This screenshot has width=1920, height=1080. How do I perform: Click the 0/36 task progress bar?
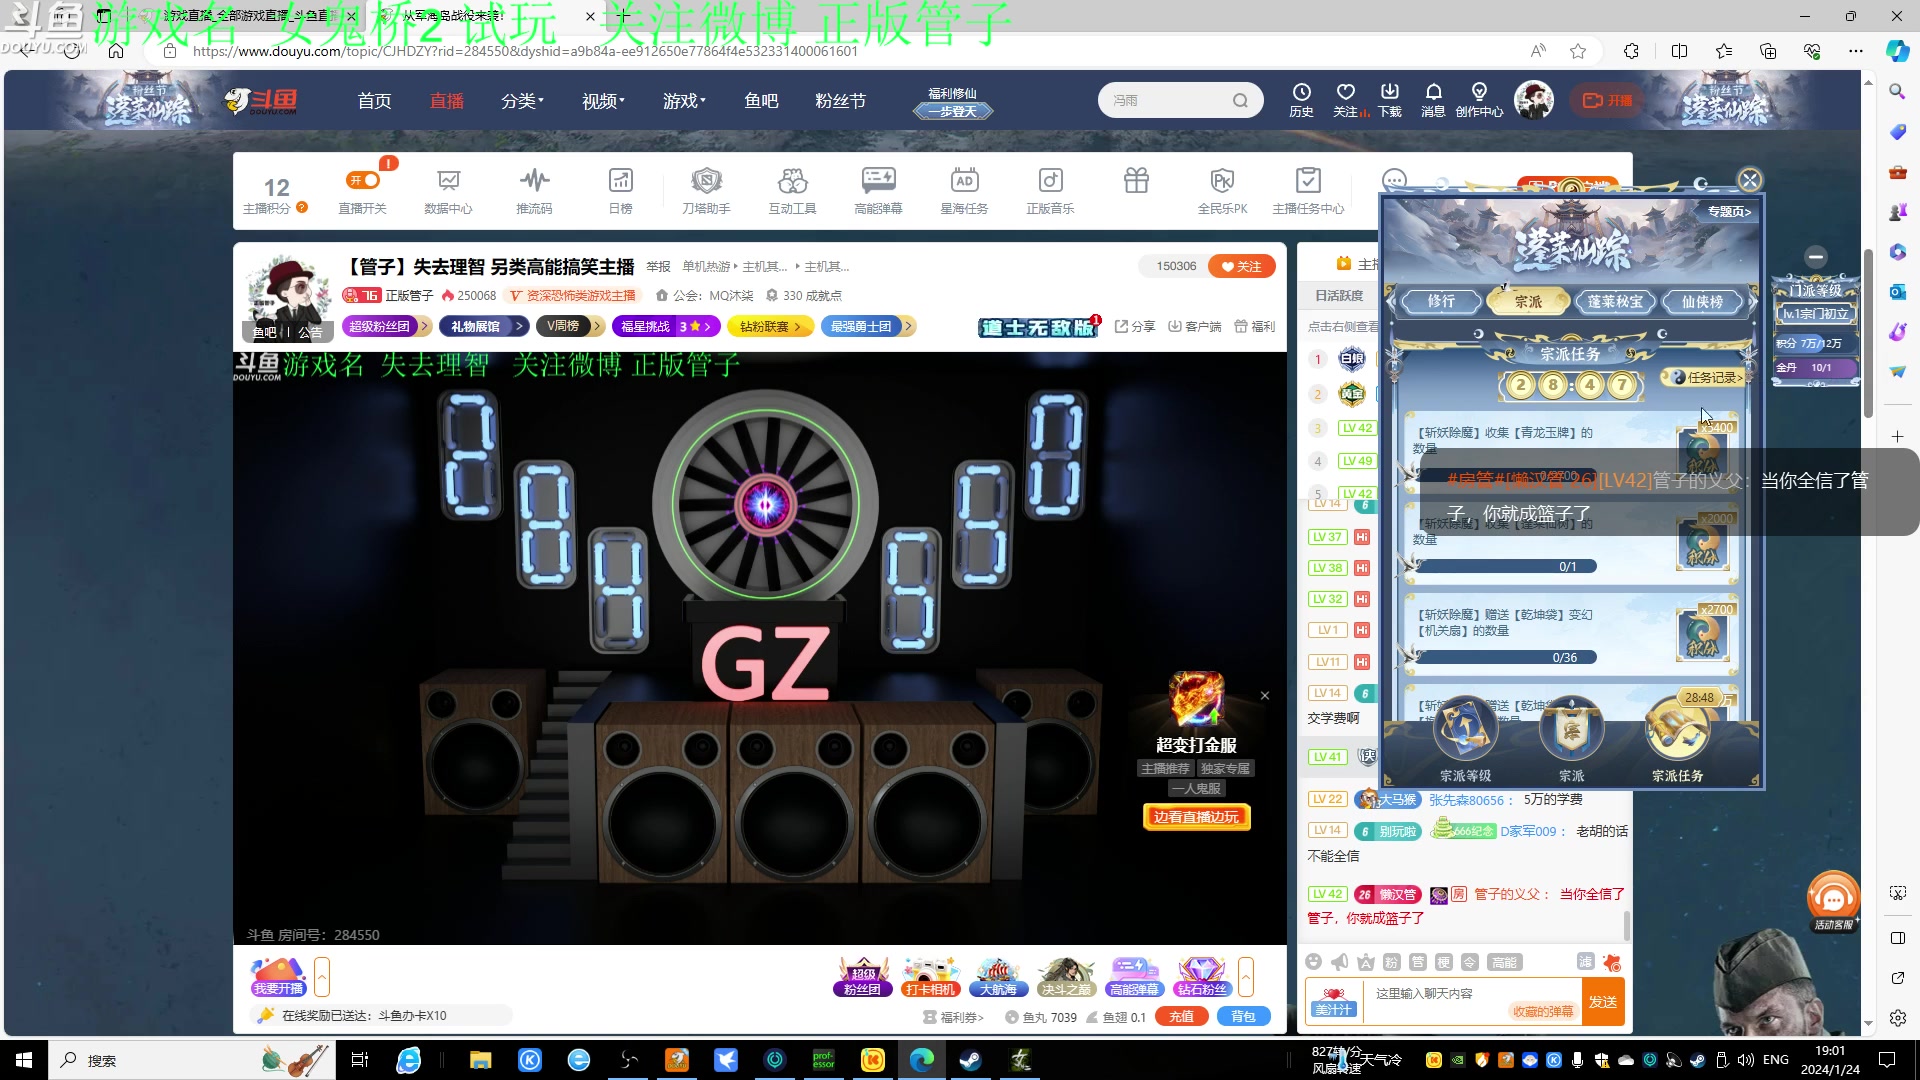point(1508,657)
